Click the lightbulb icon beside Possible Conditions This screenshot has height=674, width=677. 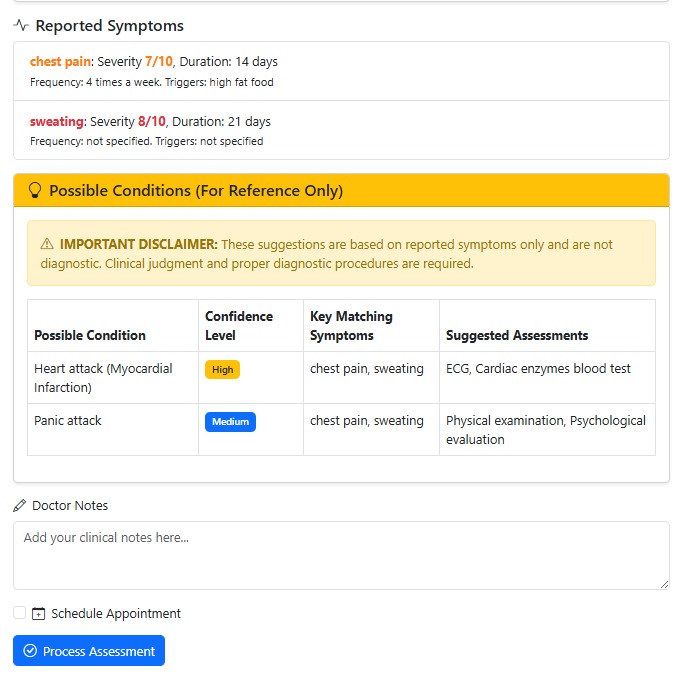tap(35, 190)
